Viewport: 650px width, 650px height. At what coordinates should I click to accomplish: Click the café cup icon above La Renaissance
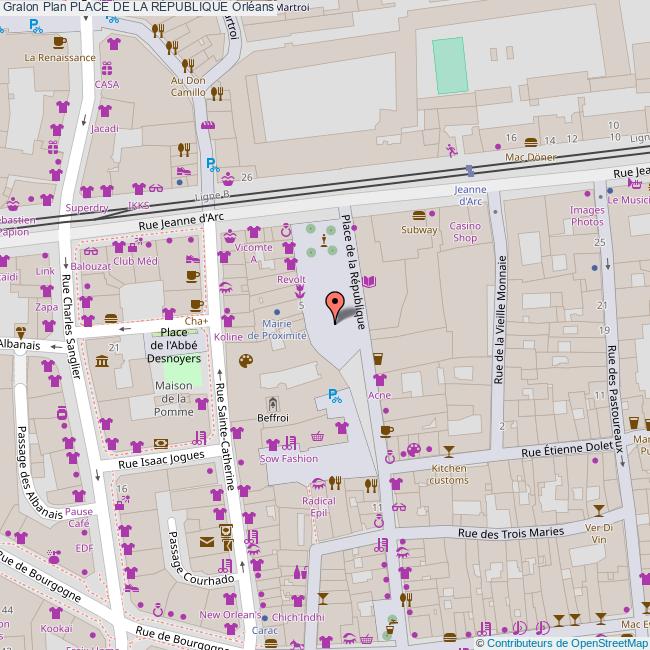pos(60,42)
